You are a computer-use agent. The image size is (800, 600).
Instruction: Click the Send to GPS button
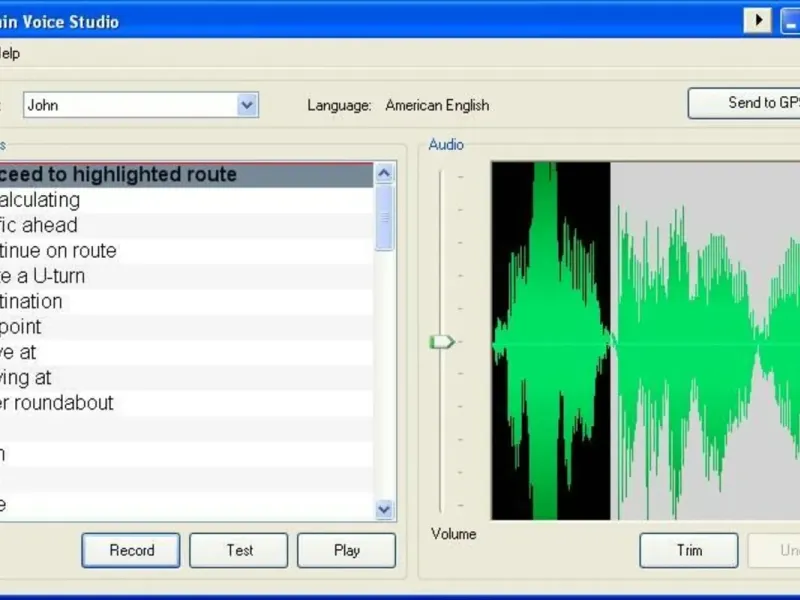click(x=744, y=103)
